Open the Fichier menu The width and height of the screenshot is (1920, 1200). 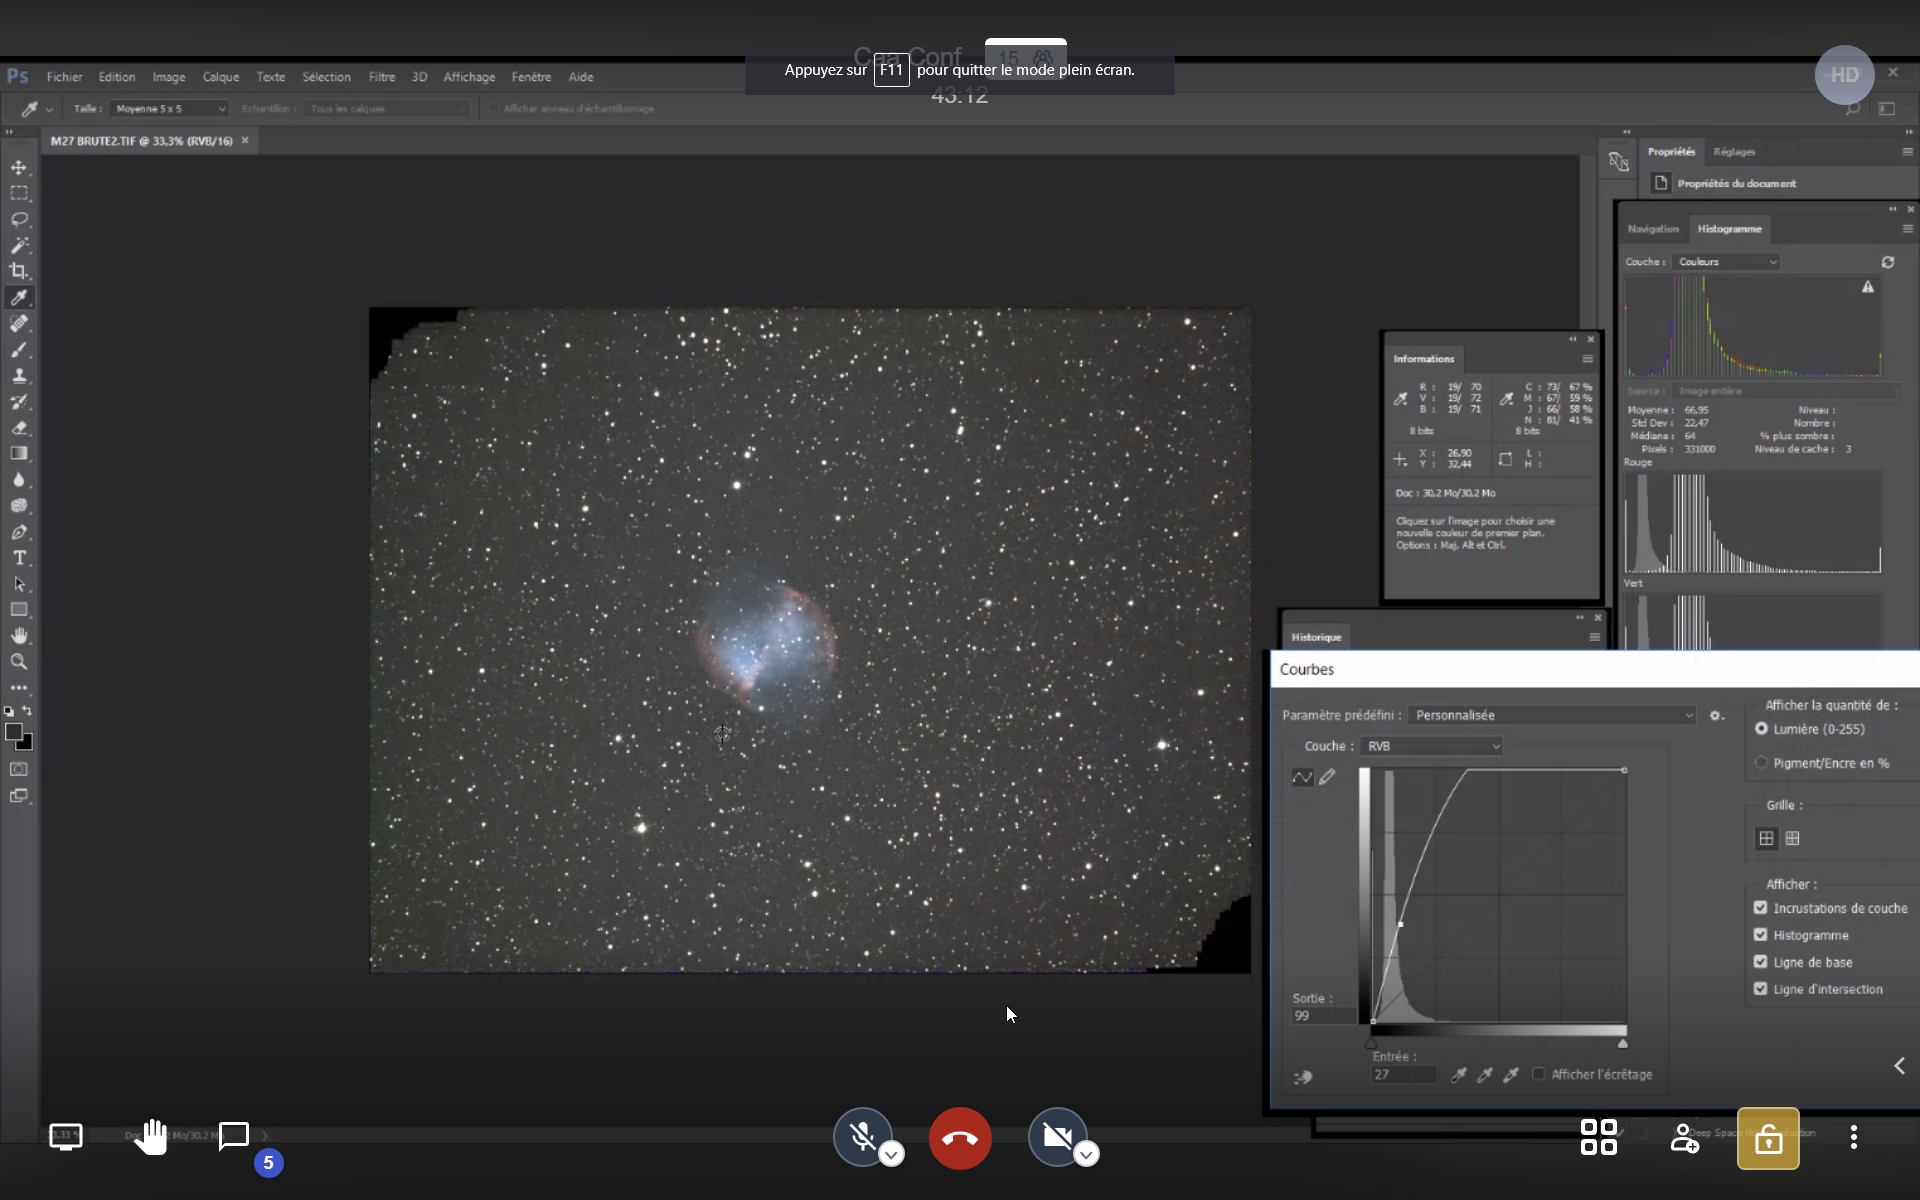pos(64,77)
